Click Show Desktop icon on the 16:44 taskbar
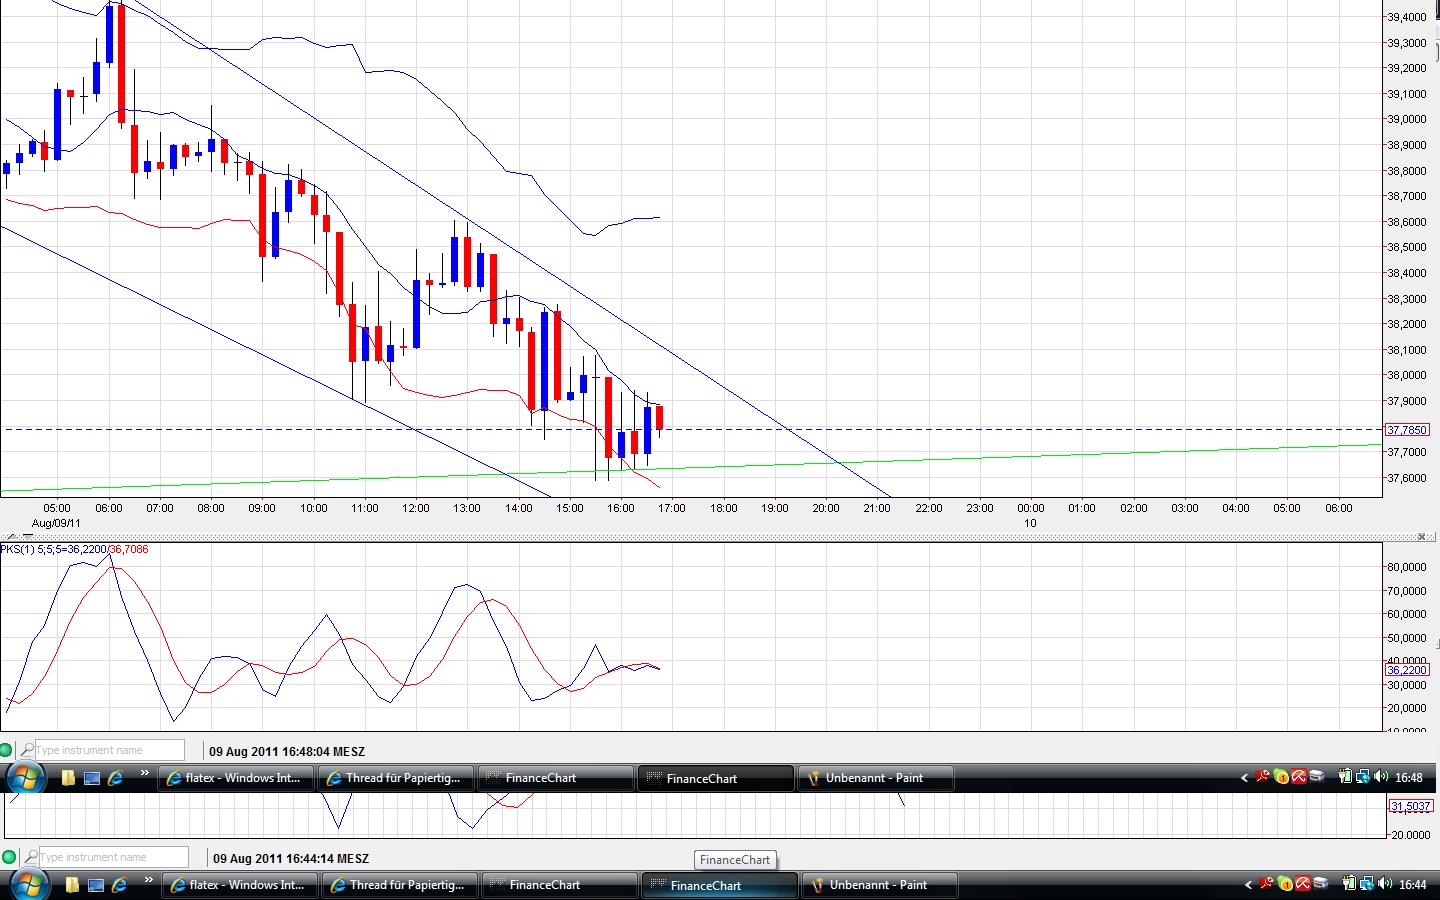The height and width of the screenshot is (900, 1440). pyautogui.click(x=96, y=885)
